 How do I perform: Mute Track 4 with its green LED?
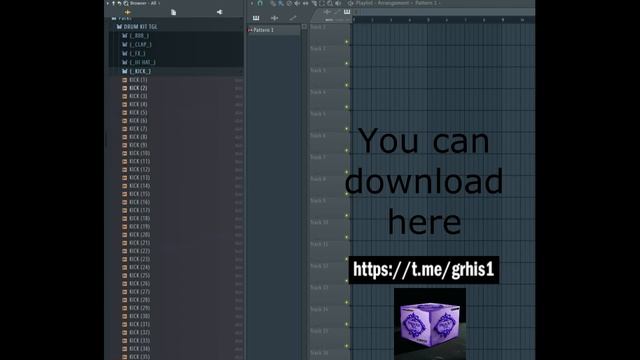point(347,107)
